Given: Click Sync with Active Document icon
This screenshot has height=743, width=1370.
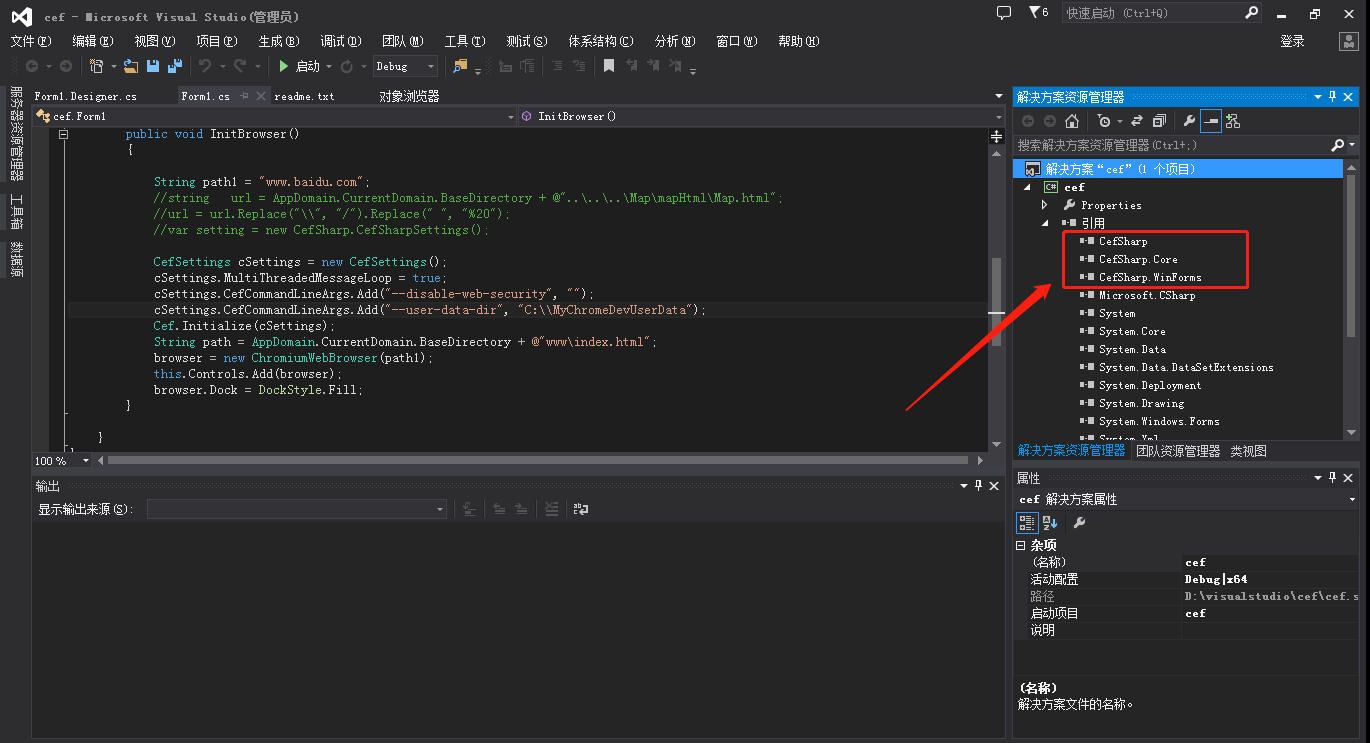Looking at the screenshot, I should [1137, 121].
